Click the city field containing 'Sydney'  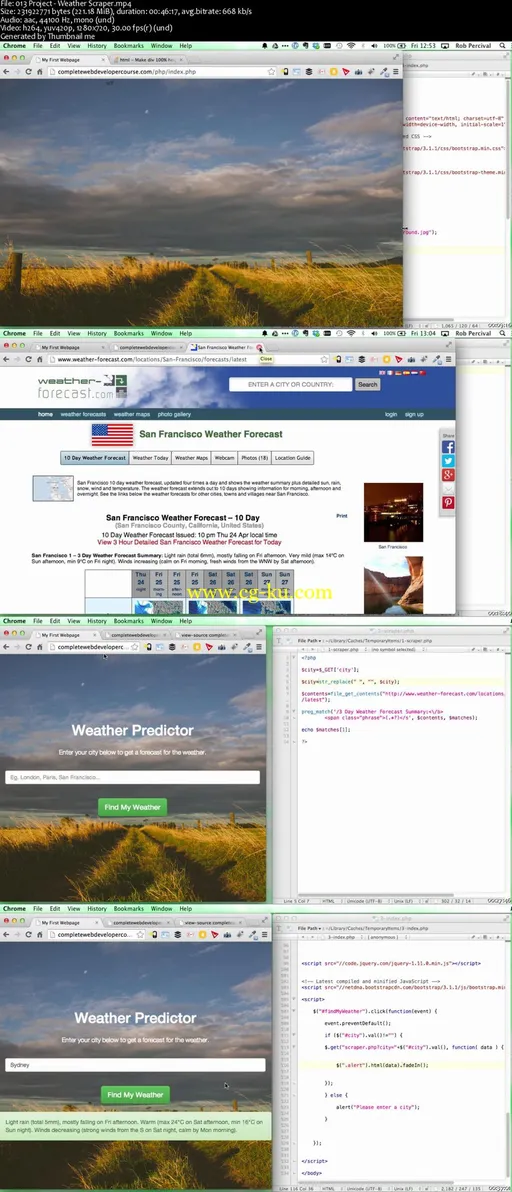coord(135,1065)
